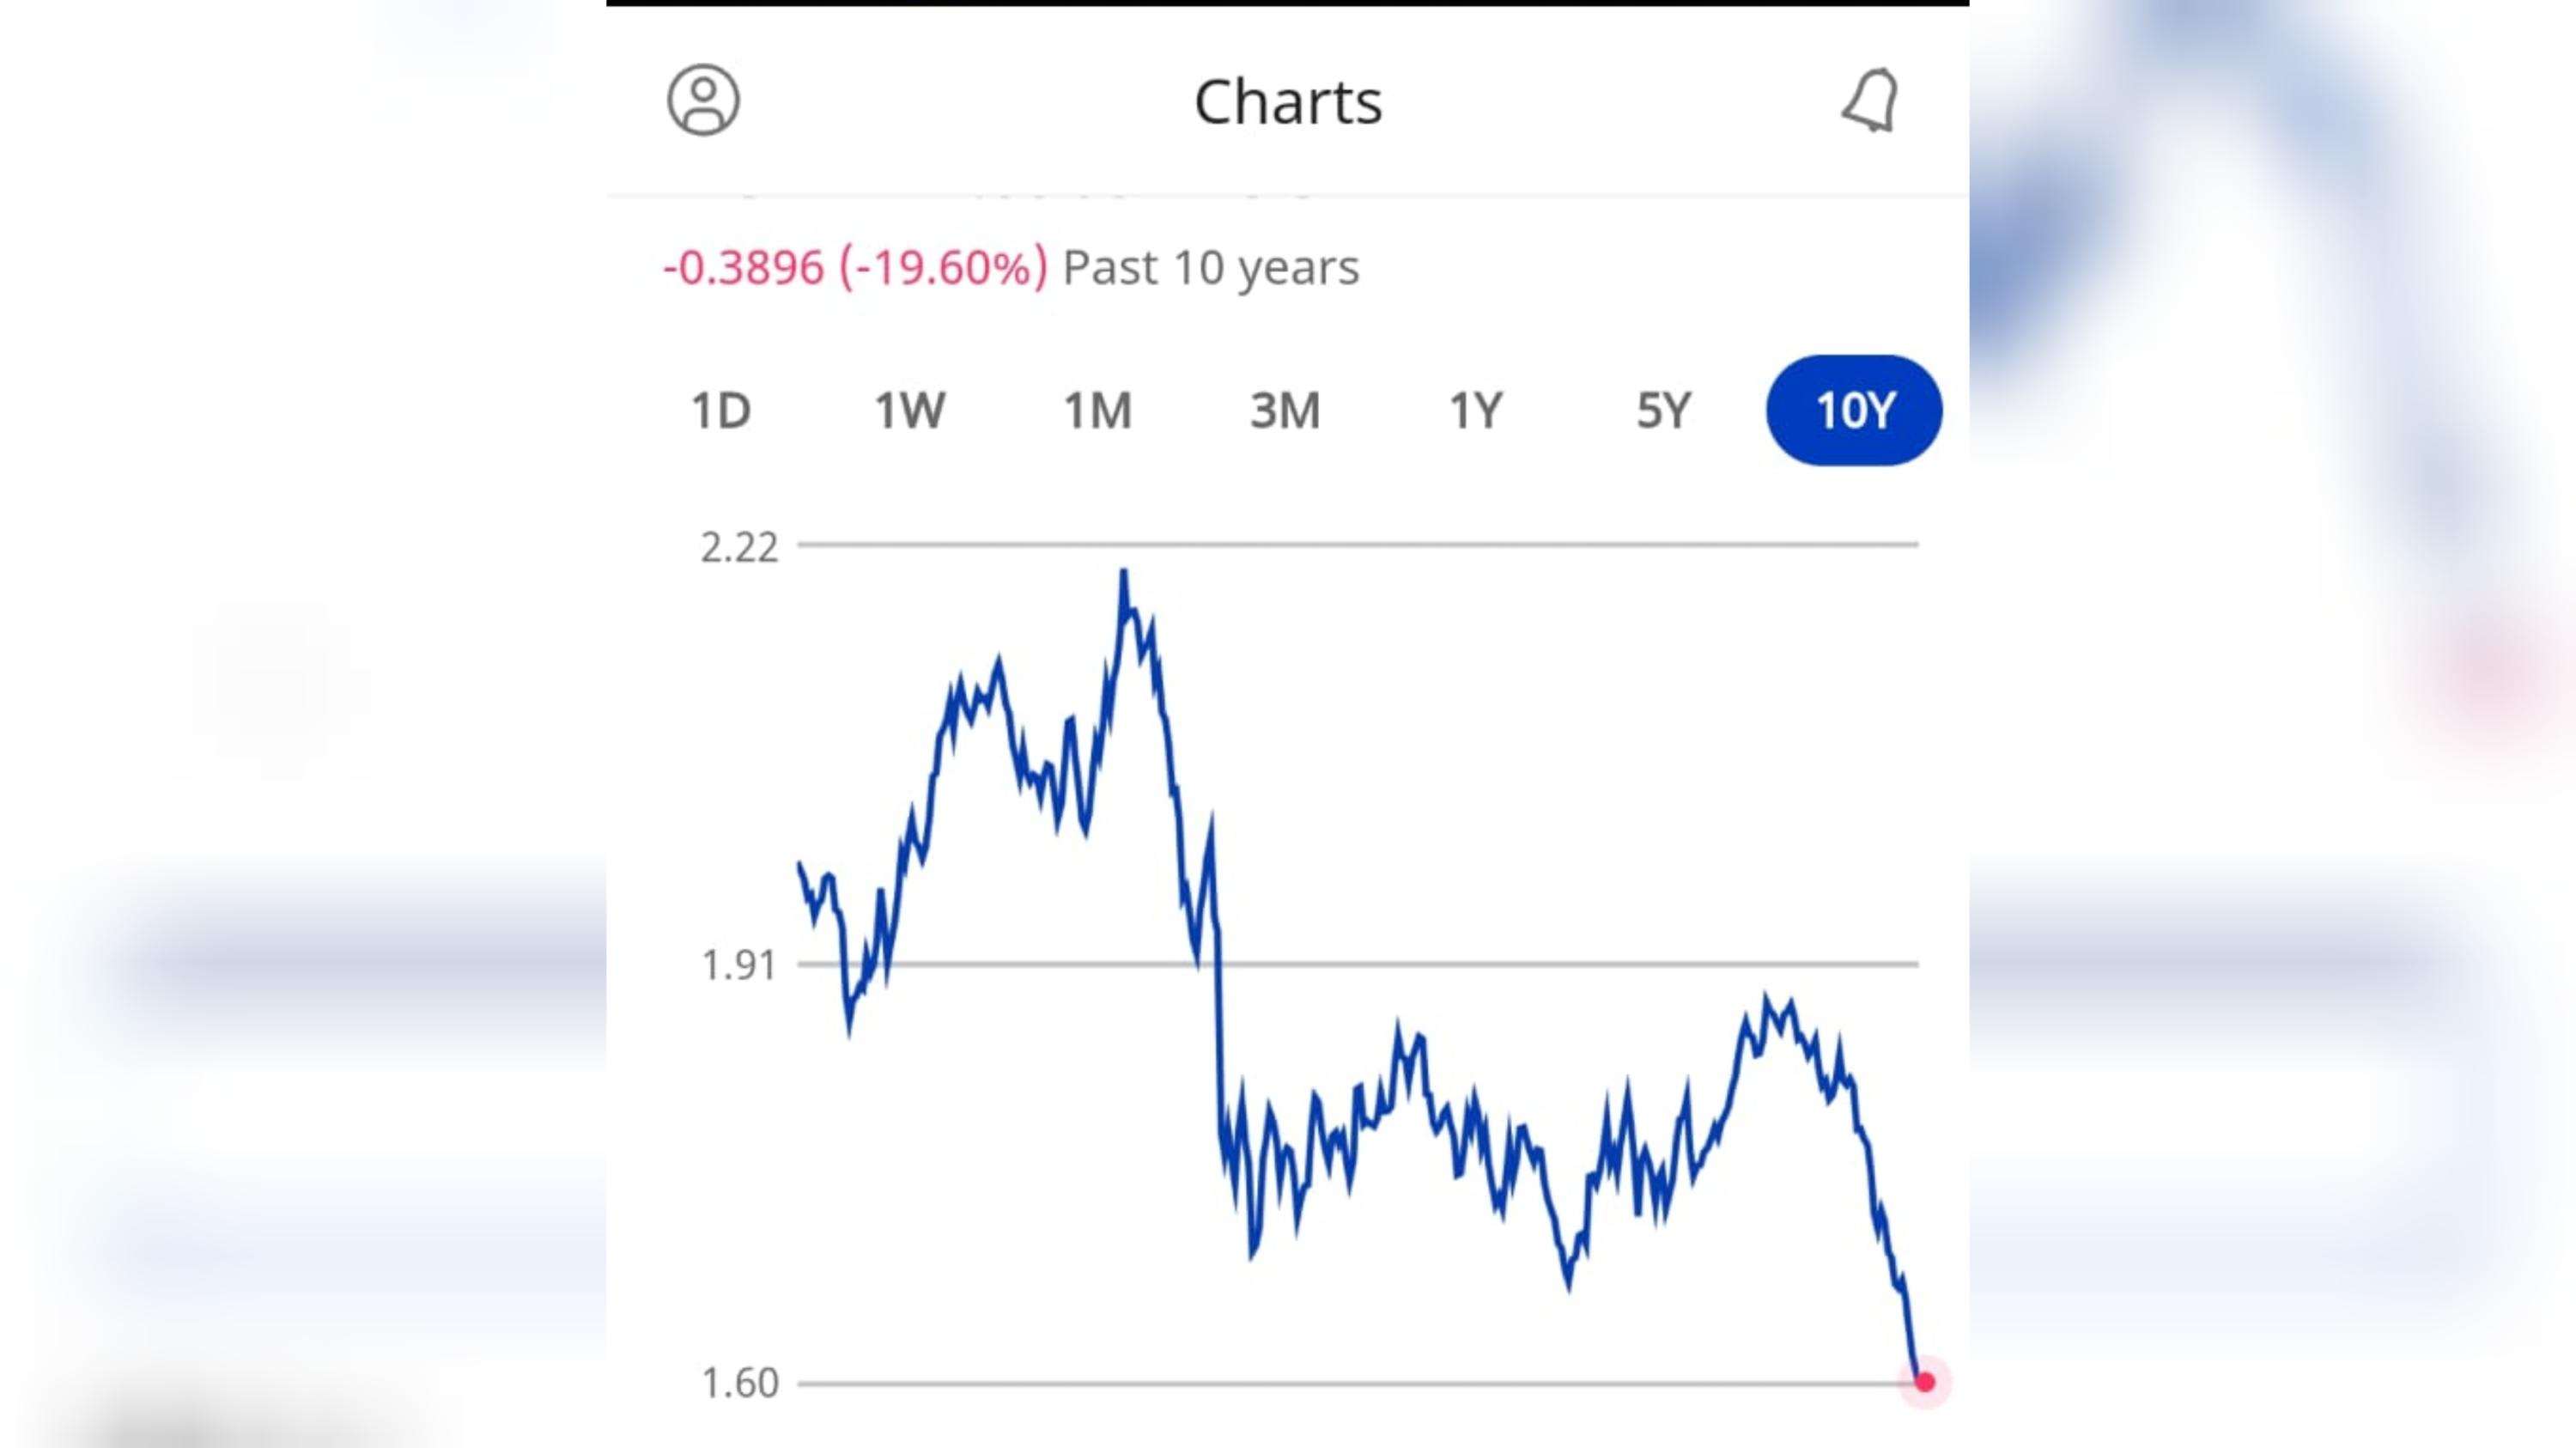Click the 1.91 axis label
This screenshot has height=1448, width=2576.
[x=739, y=966]
